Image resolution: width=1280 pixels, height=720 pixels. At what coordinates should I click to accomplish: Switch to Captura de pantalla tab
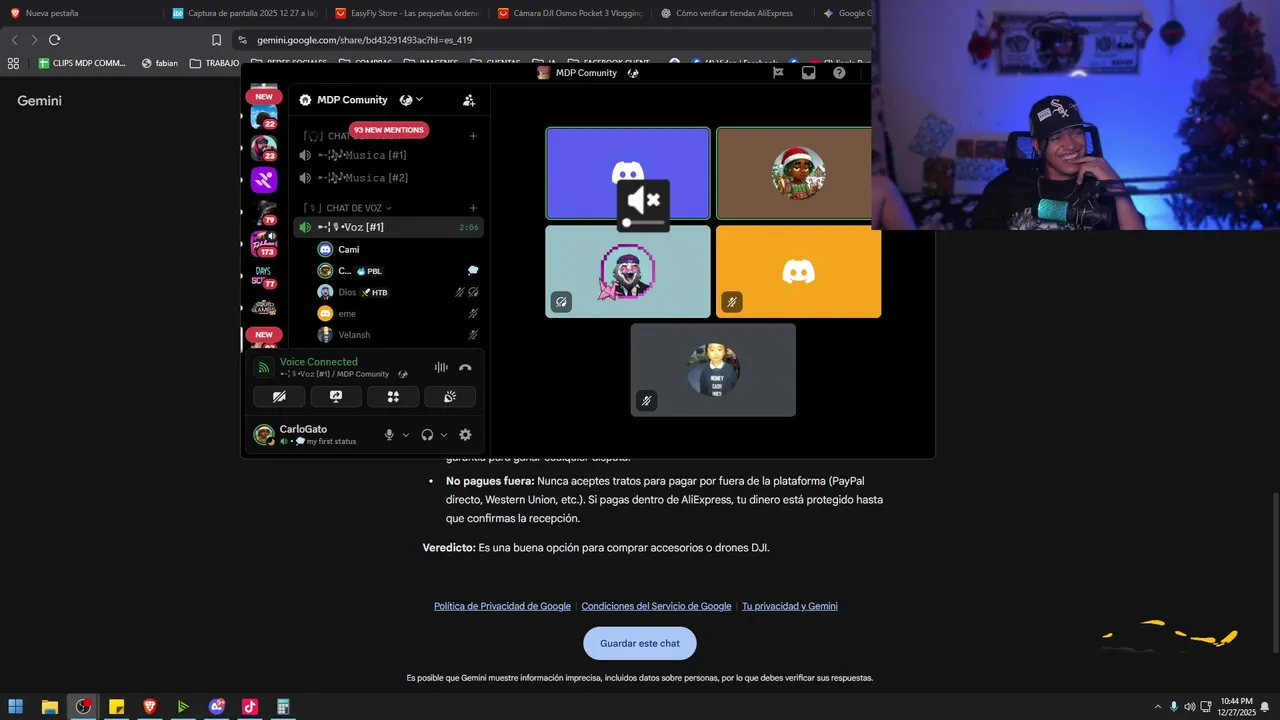click(x=243, y=13)
